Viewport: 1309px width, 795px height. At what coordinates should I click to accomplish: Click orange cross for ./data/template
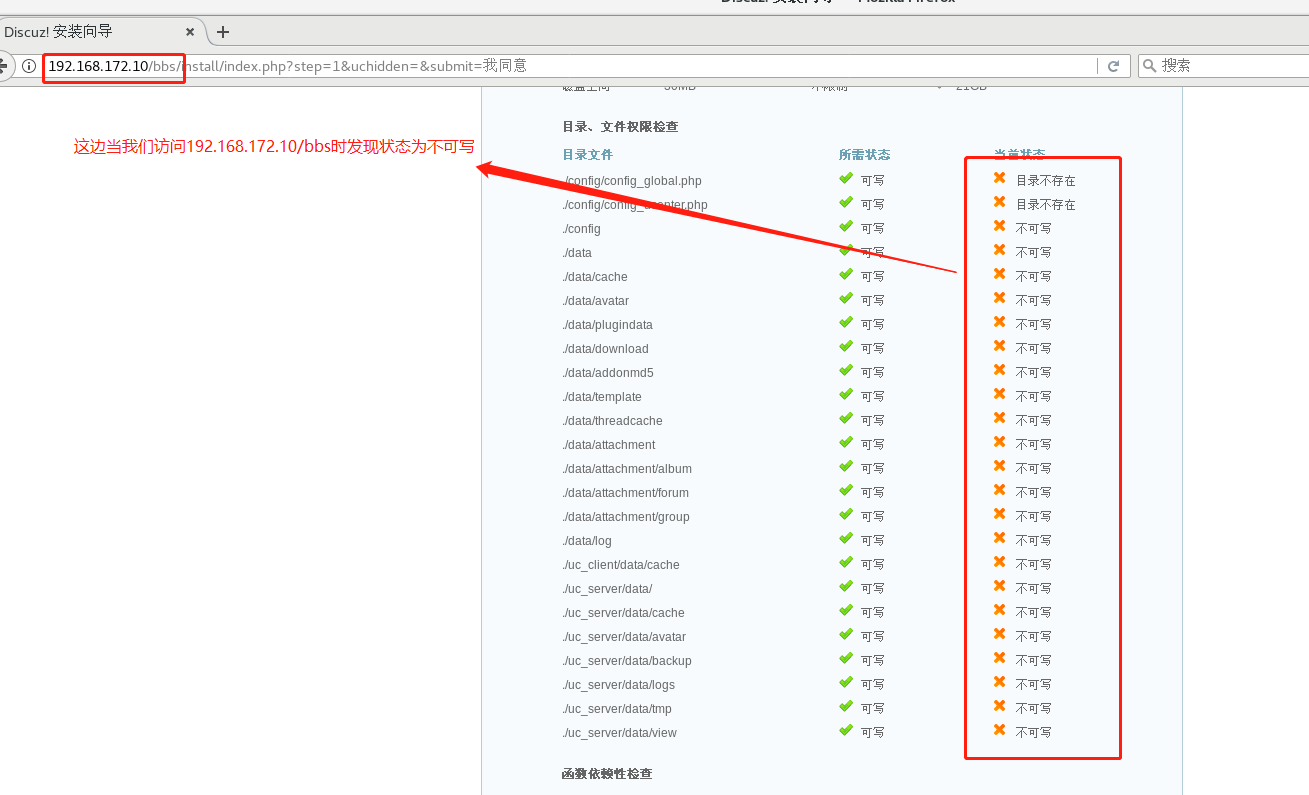click(999, 394)
